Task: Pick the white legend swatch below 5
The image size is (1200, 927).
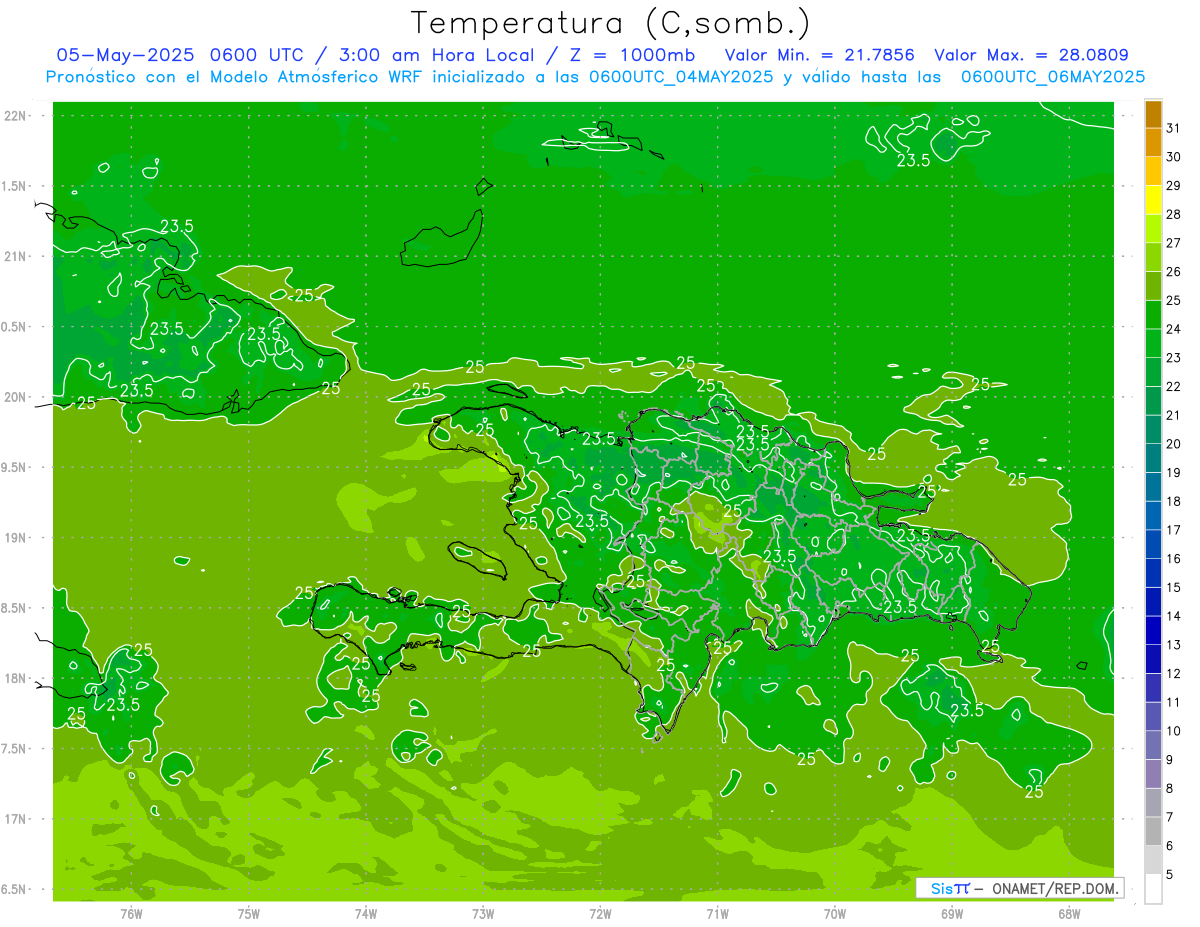Action: [x=1153, y=889]
